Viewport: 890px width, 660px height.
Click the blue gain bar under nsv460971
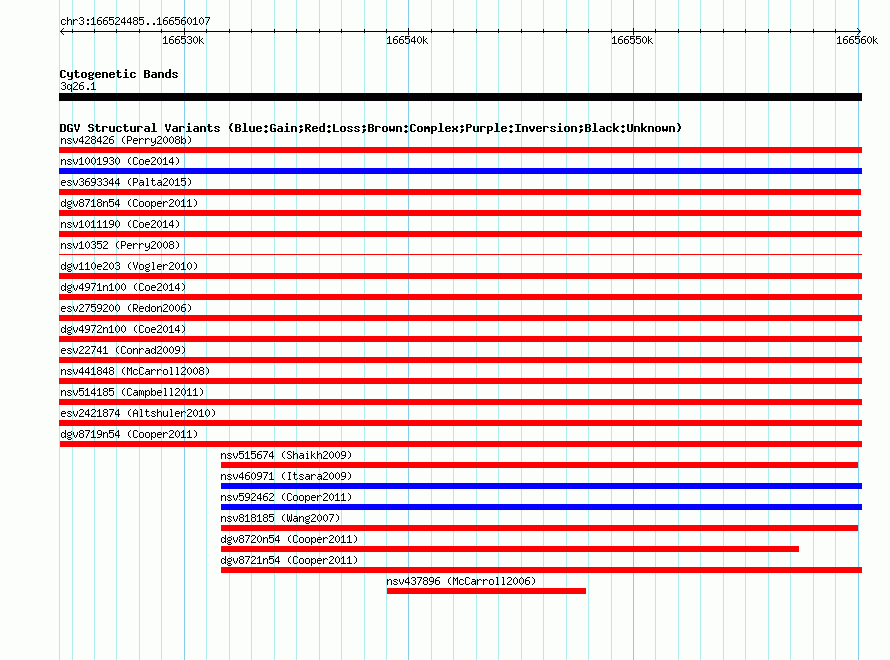541,486
